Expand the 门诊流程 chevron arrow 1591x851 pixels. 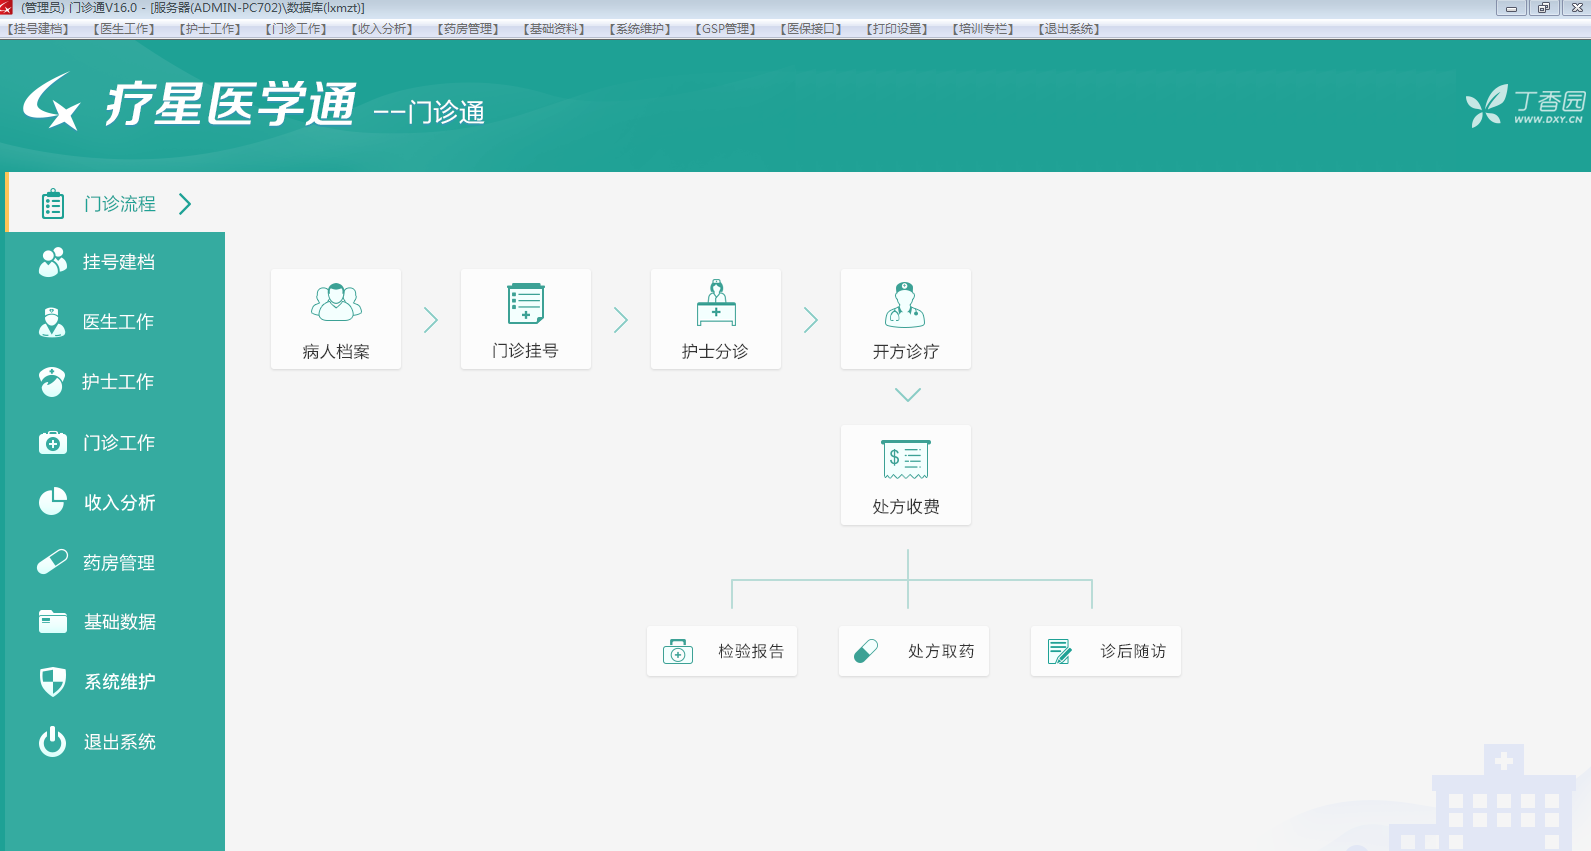point(185,204)
